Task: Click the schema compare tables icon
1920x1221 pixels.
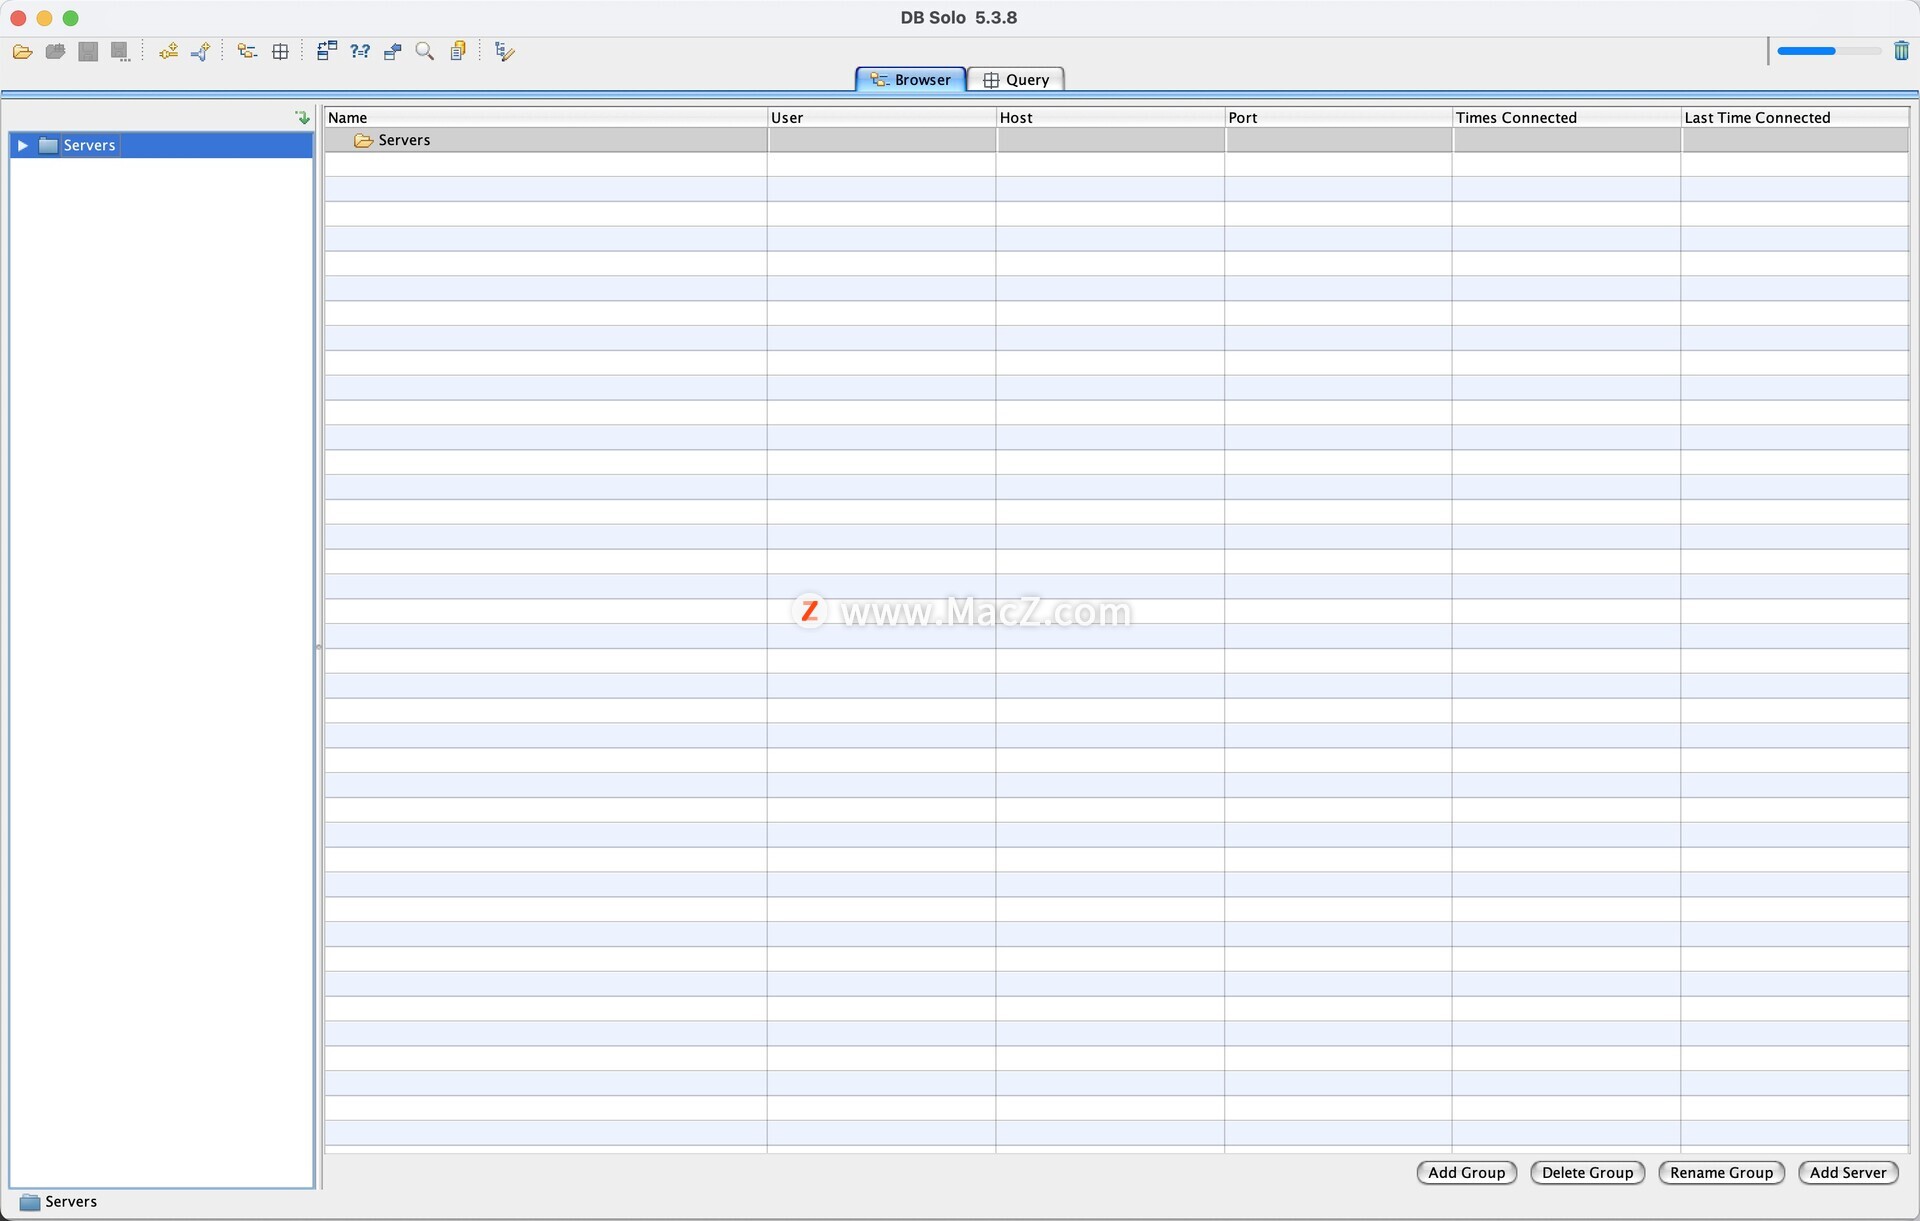Action: pos(327,51)
